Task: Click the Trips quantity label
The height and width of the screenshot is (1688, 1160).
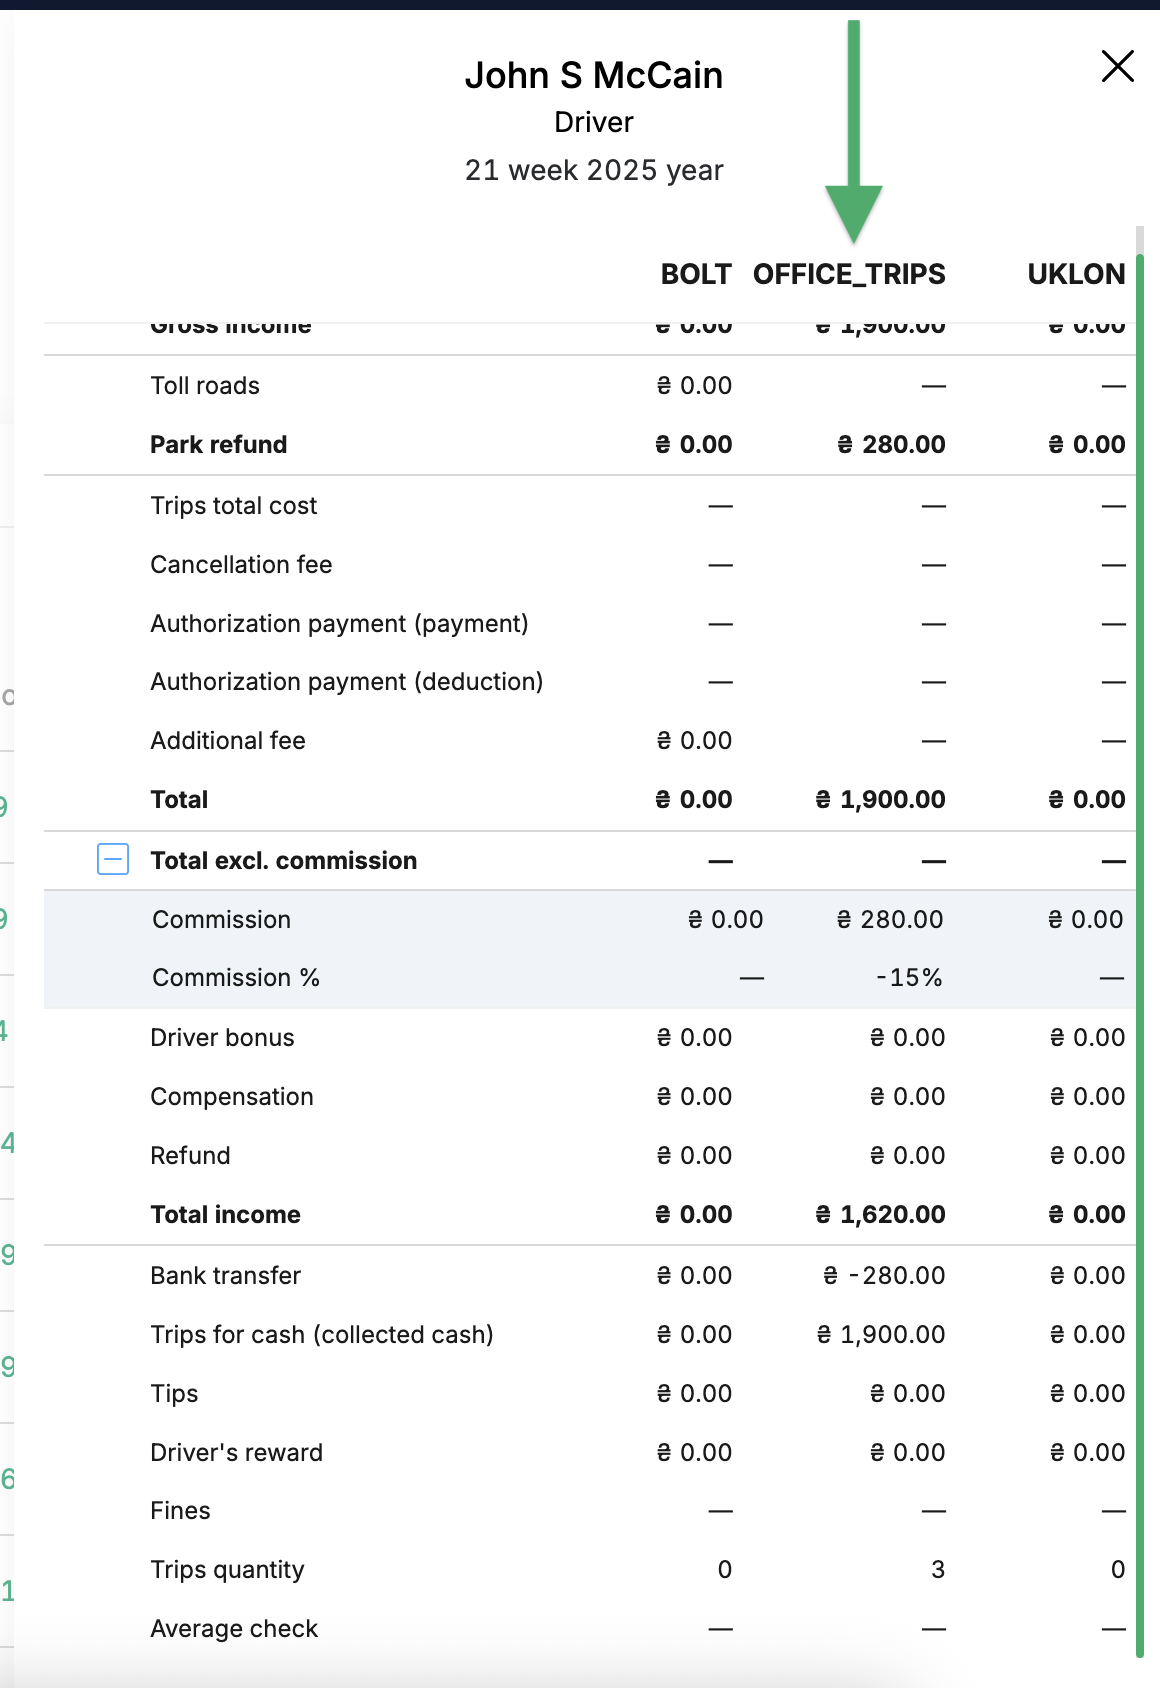Action: (228, 1570)
